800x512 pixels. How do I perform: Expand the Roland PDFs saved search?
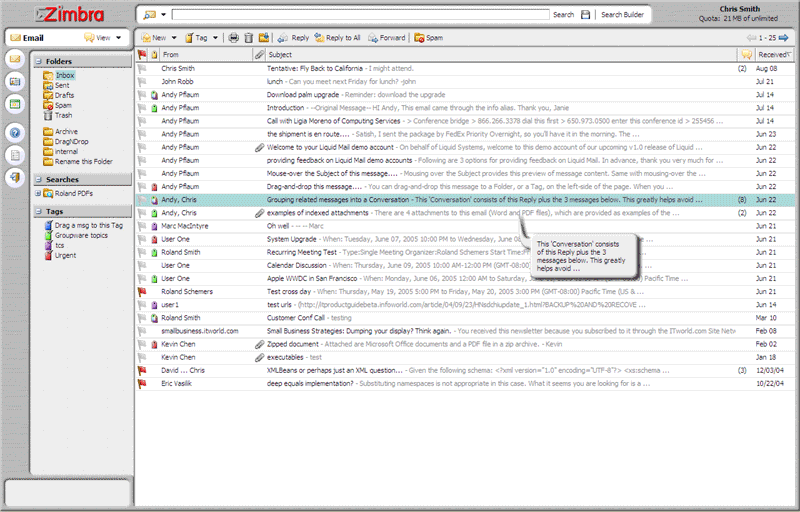[x=38, y=193]
